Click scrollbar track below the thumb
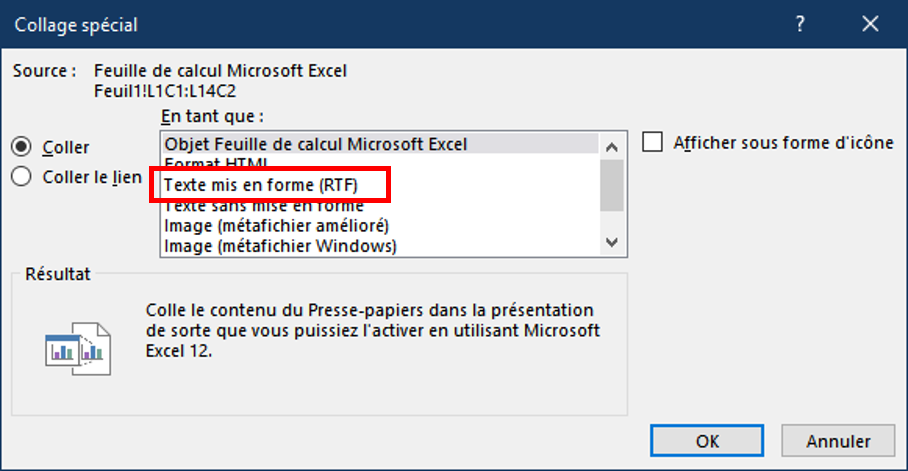908x471 pixels. pos(611,221)
